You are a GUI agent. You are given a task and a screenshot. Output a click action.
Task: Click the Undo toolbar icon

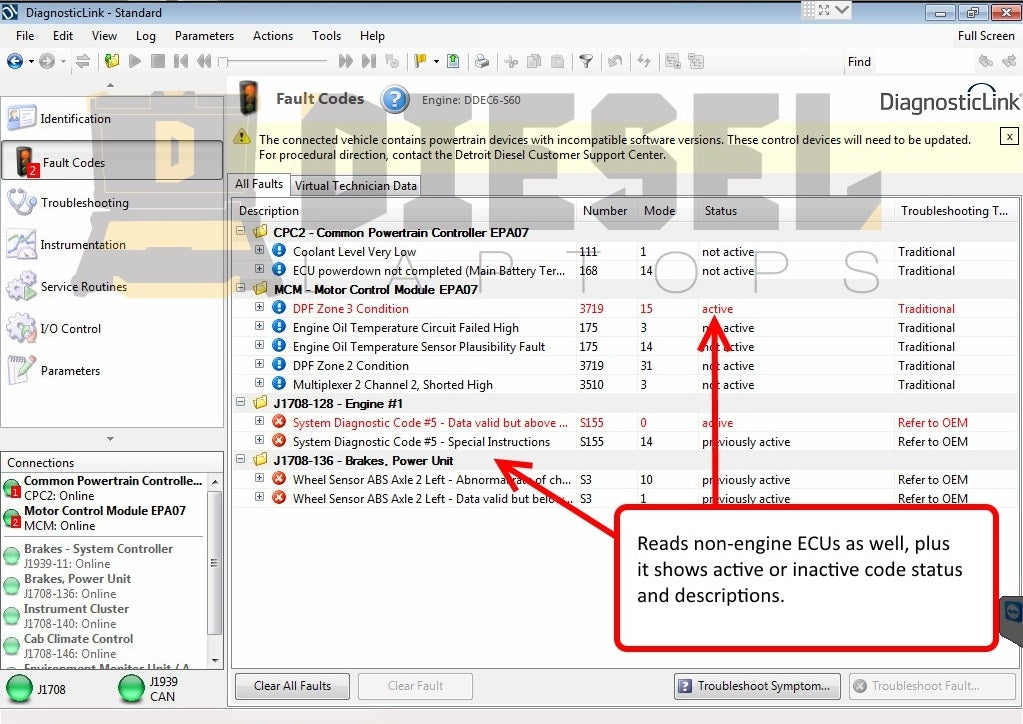pyautogui.click(x=615, y=61)
